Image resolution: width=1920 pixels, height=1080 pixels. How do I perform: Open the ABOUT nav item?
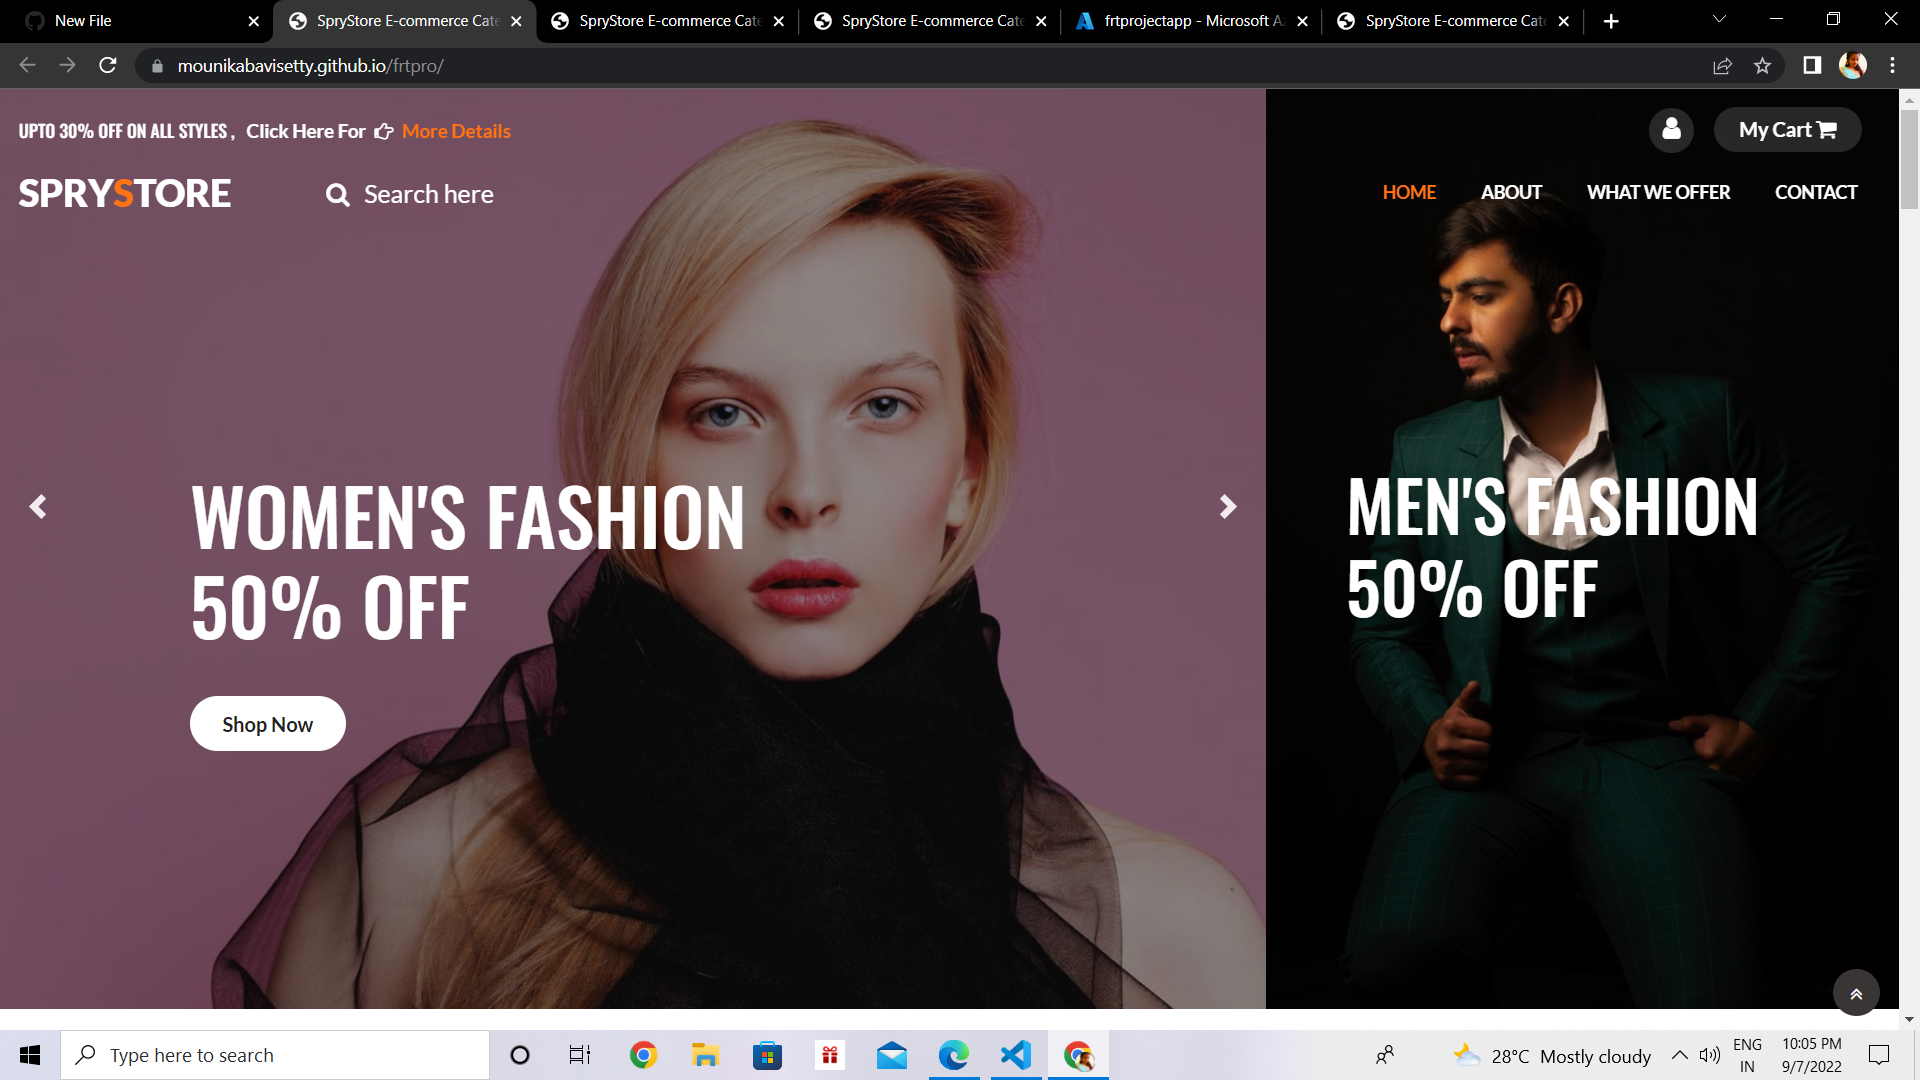pyautogui.click(x=1511, y=192)
